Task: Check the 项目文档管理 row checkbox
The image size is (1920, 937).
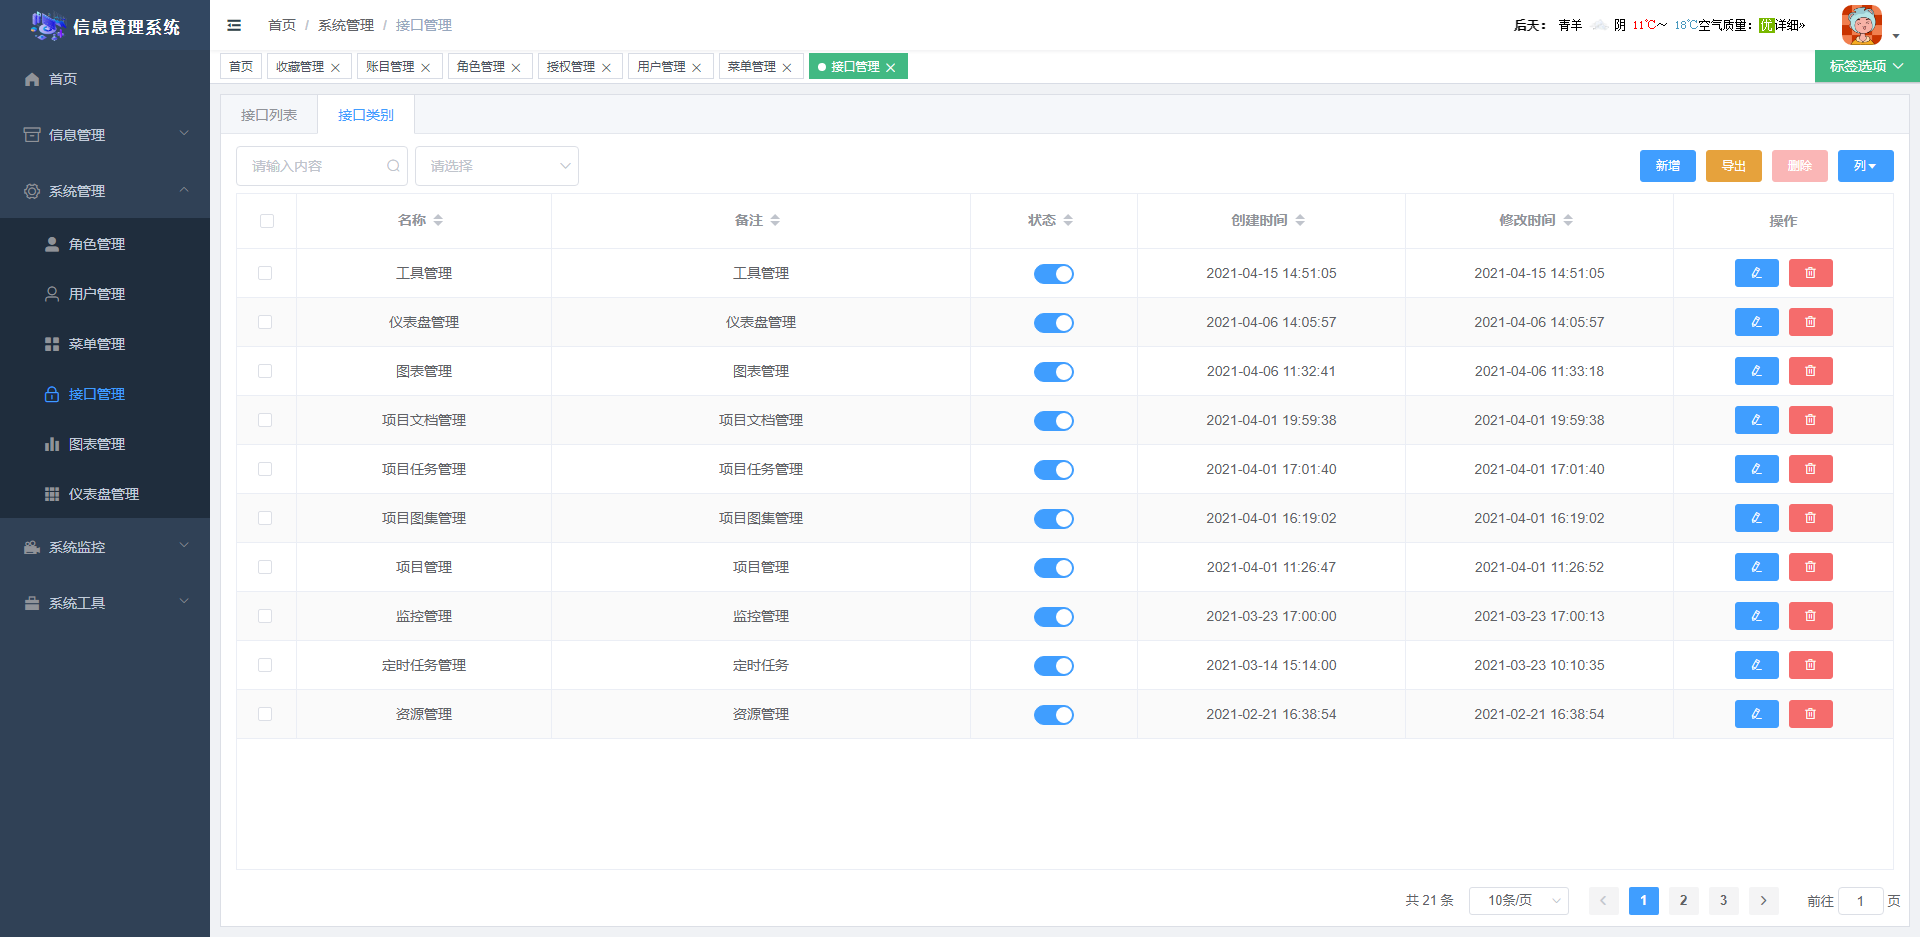Action: tap(265, 420)
